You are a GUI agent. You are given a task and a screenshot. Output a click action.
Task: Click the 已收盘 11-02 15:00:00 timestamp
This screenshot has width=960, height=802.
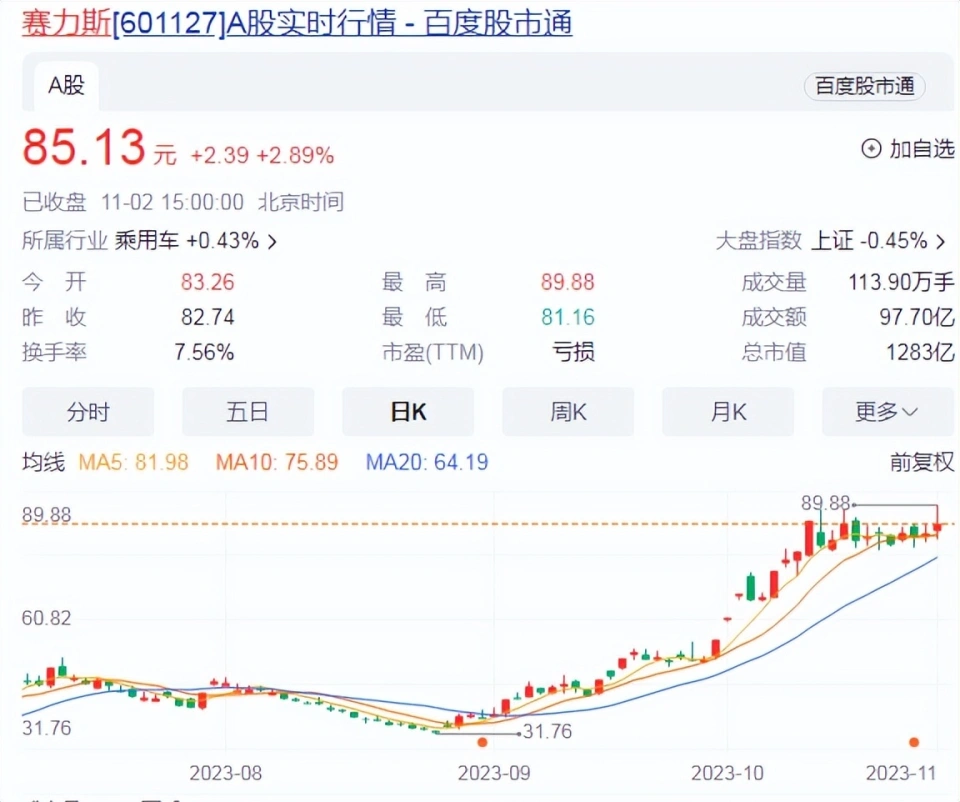(183, 202)
